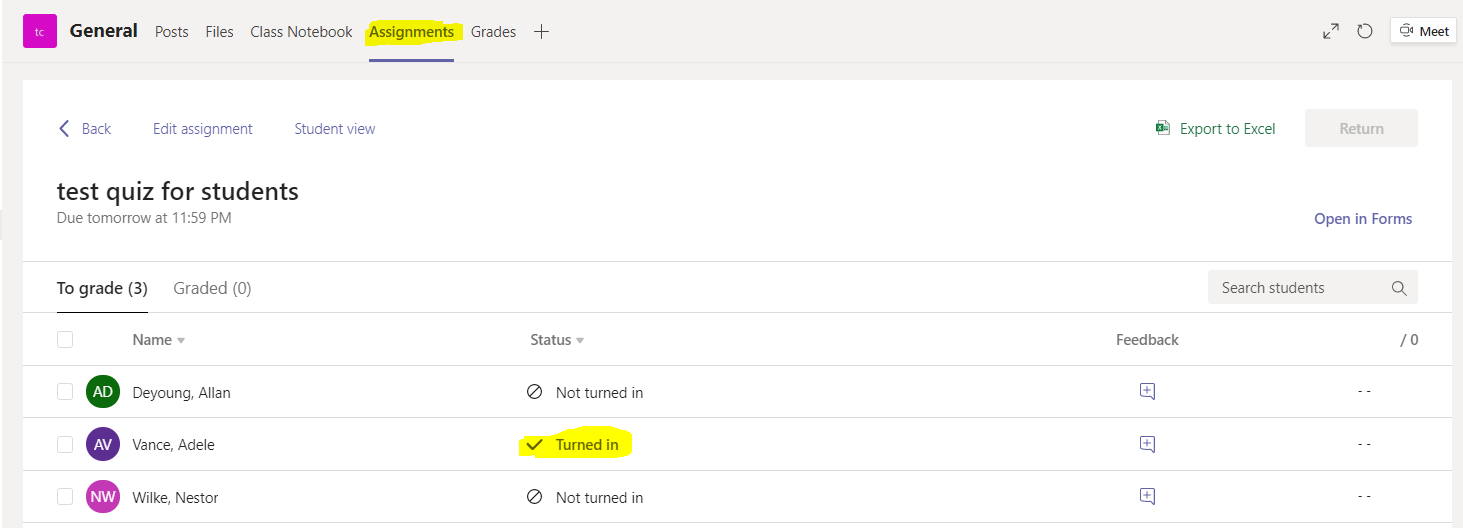
Task: Go to the Grades tab
Action: 493,32
